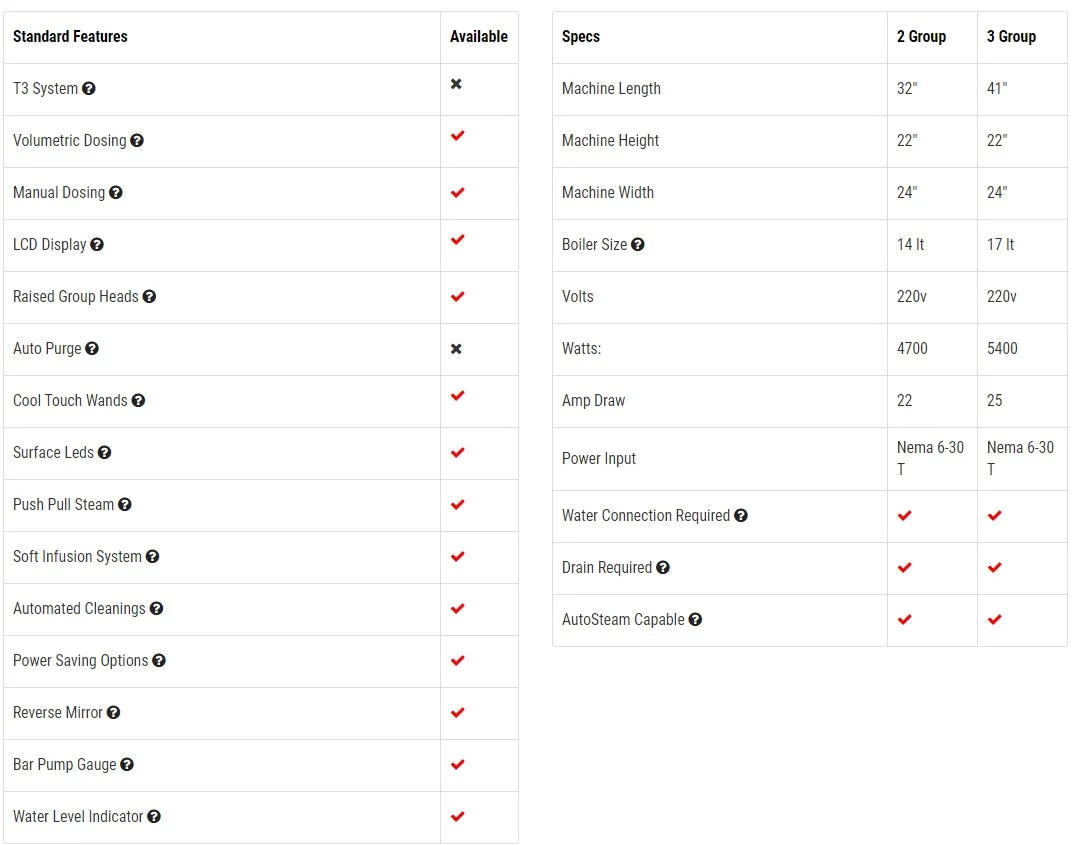Click Raised Group Heads help icon
1075x845 pixels.
pyautogui.click(x=149, y=297)
